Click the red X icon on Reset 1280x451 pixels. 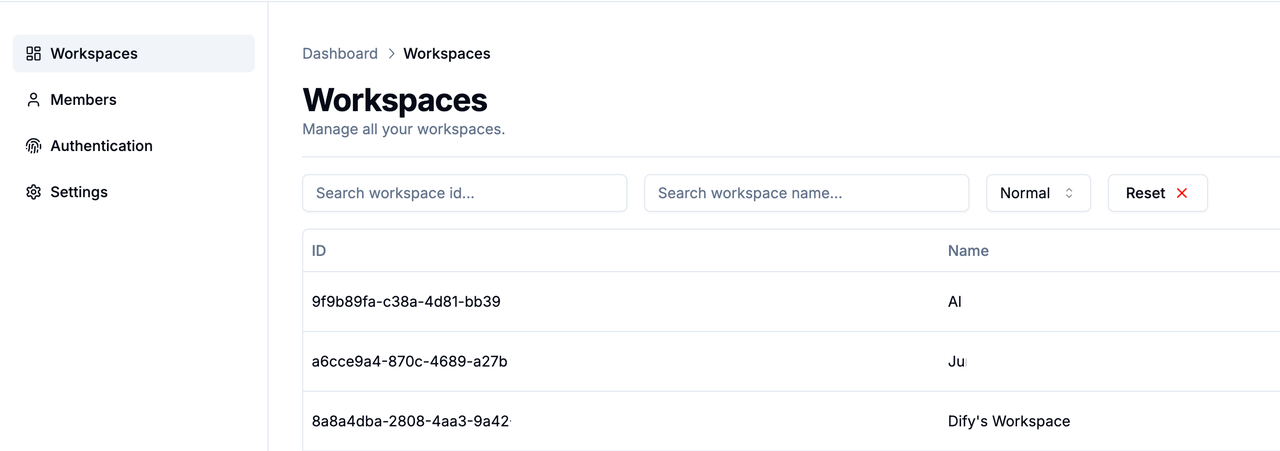[x=1182, y=193]
